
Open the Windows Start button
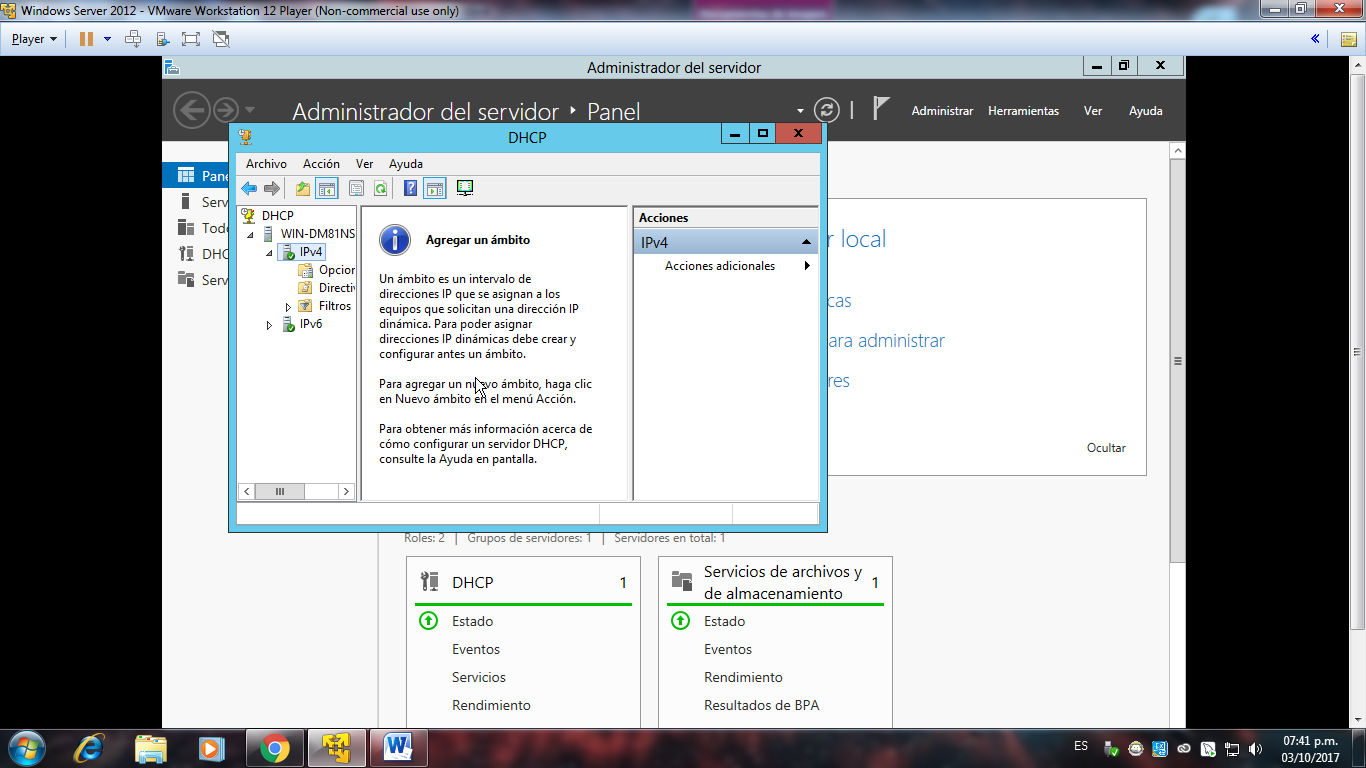25,747
